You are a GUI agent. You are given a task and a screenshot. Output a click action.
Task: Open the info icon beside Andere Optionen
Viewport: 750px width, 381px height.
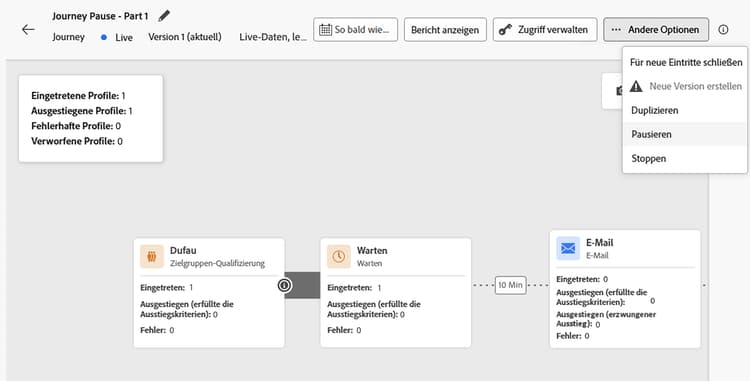coord(723,30)
